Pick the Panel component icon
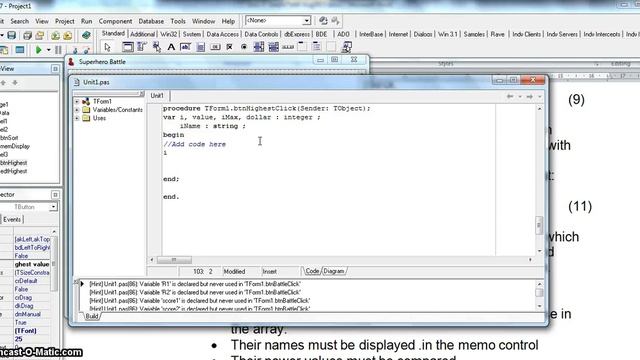640x360 pixels. (x=331, y=47)
